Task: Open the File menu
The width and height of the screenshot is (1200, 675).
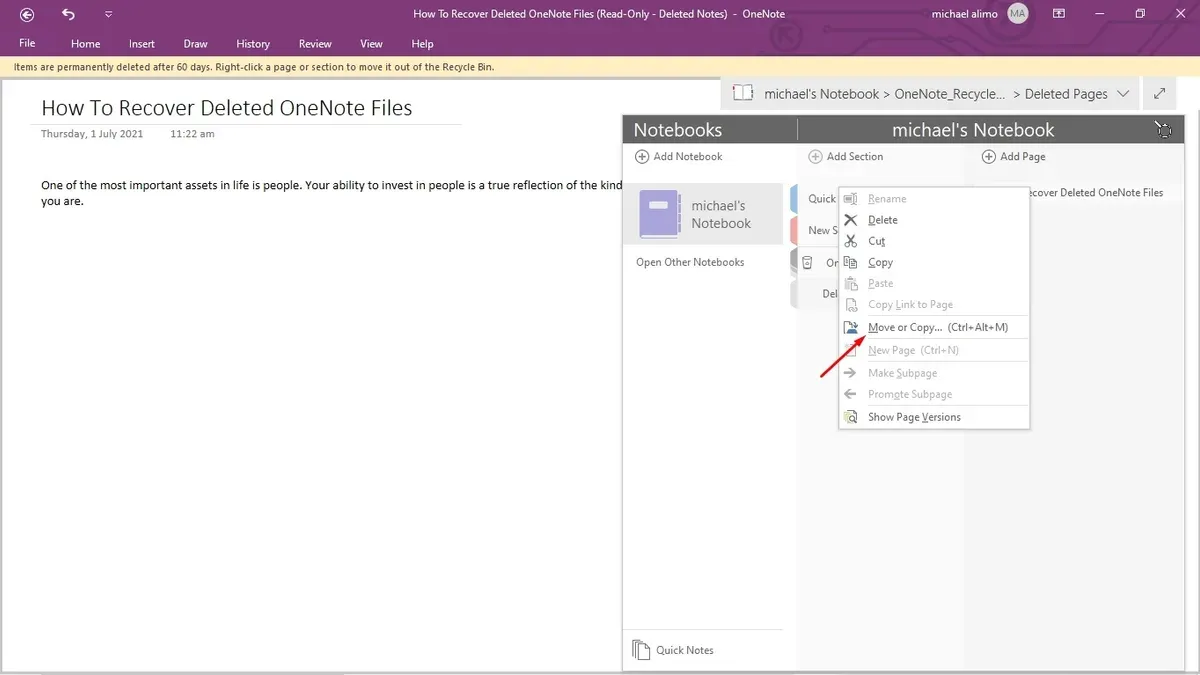Action: click(27, 43)
